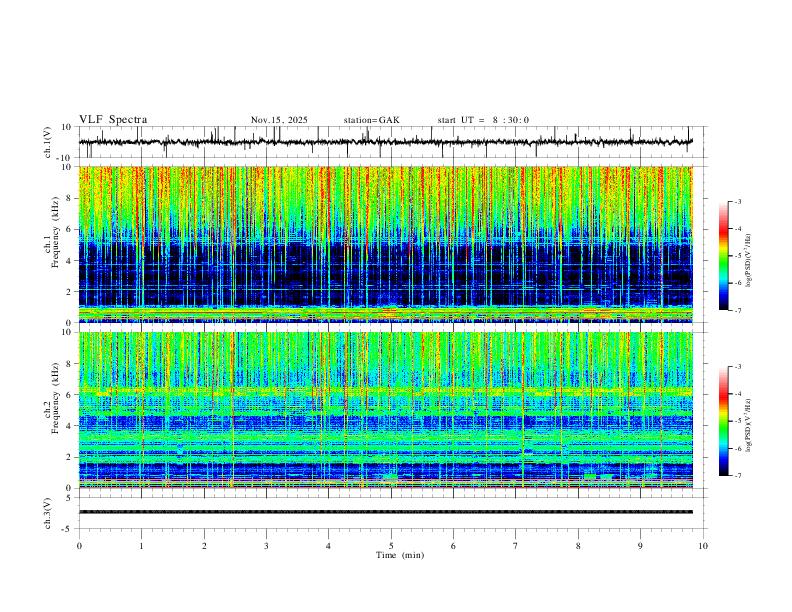This screenshot has height=612, width=792.
Task: Click the "VLF Spectra" plot title
Action: tap(113, 120)
